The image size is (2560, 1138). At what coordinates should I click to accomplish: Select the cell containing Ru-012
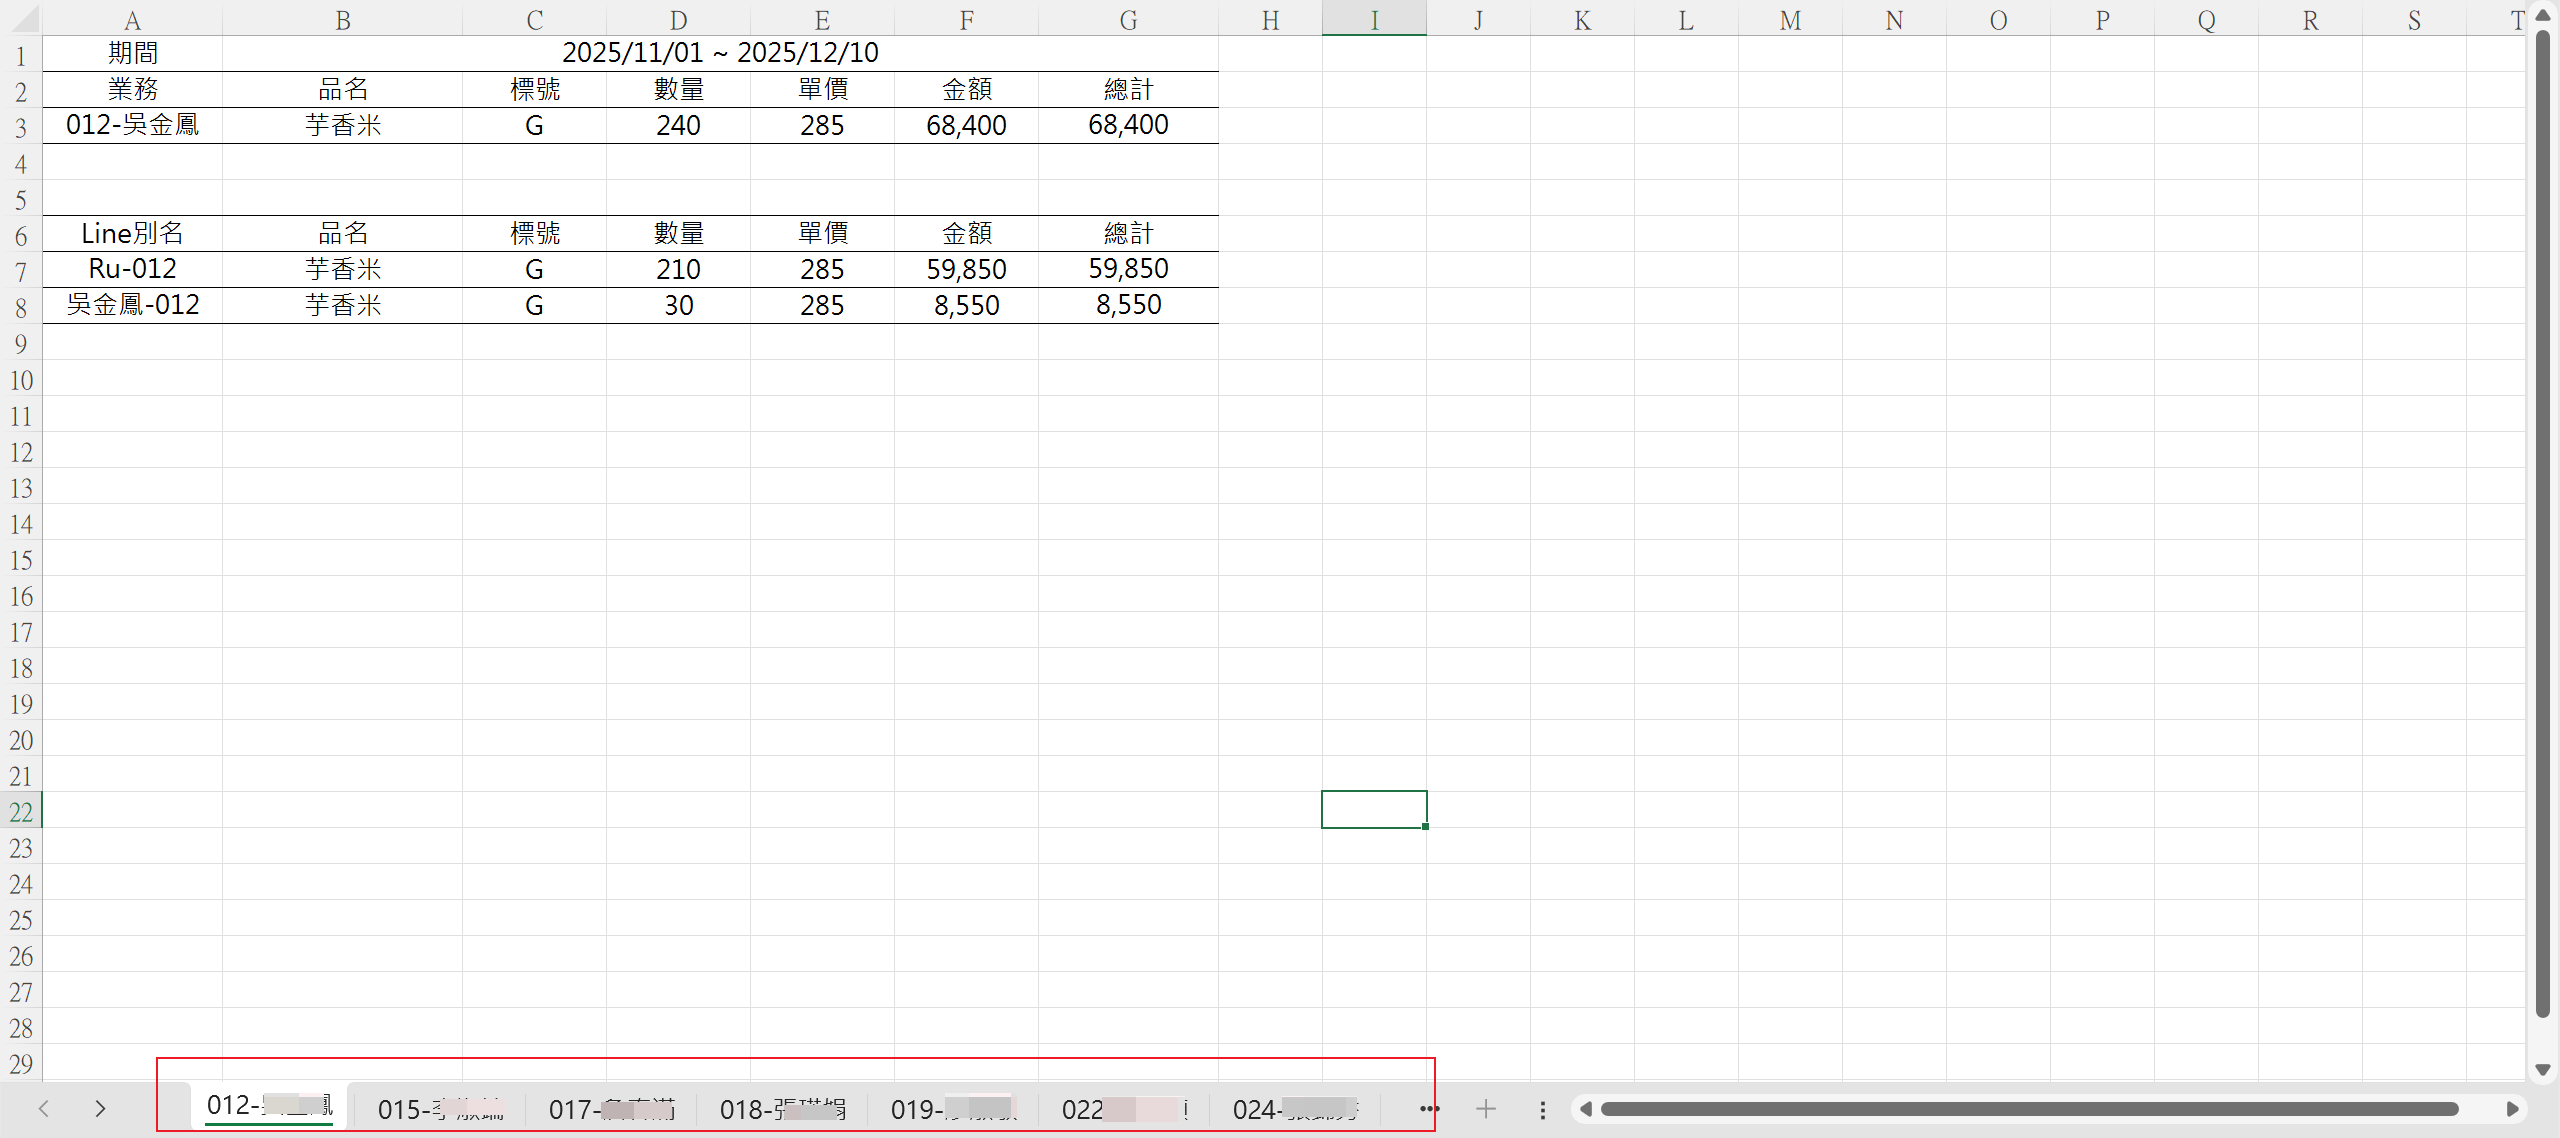tap(132, 269)
